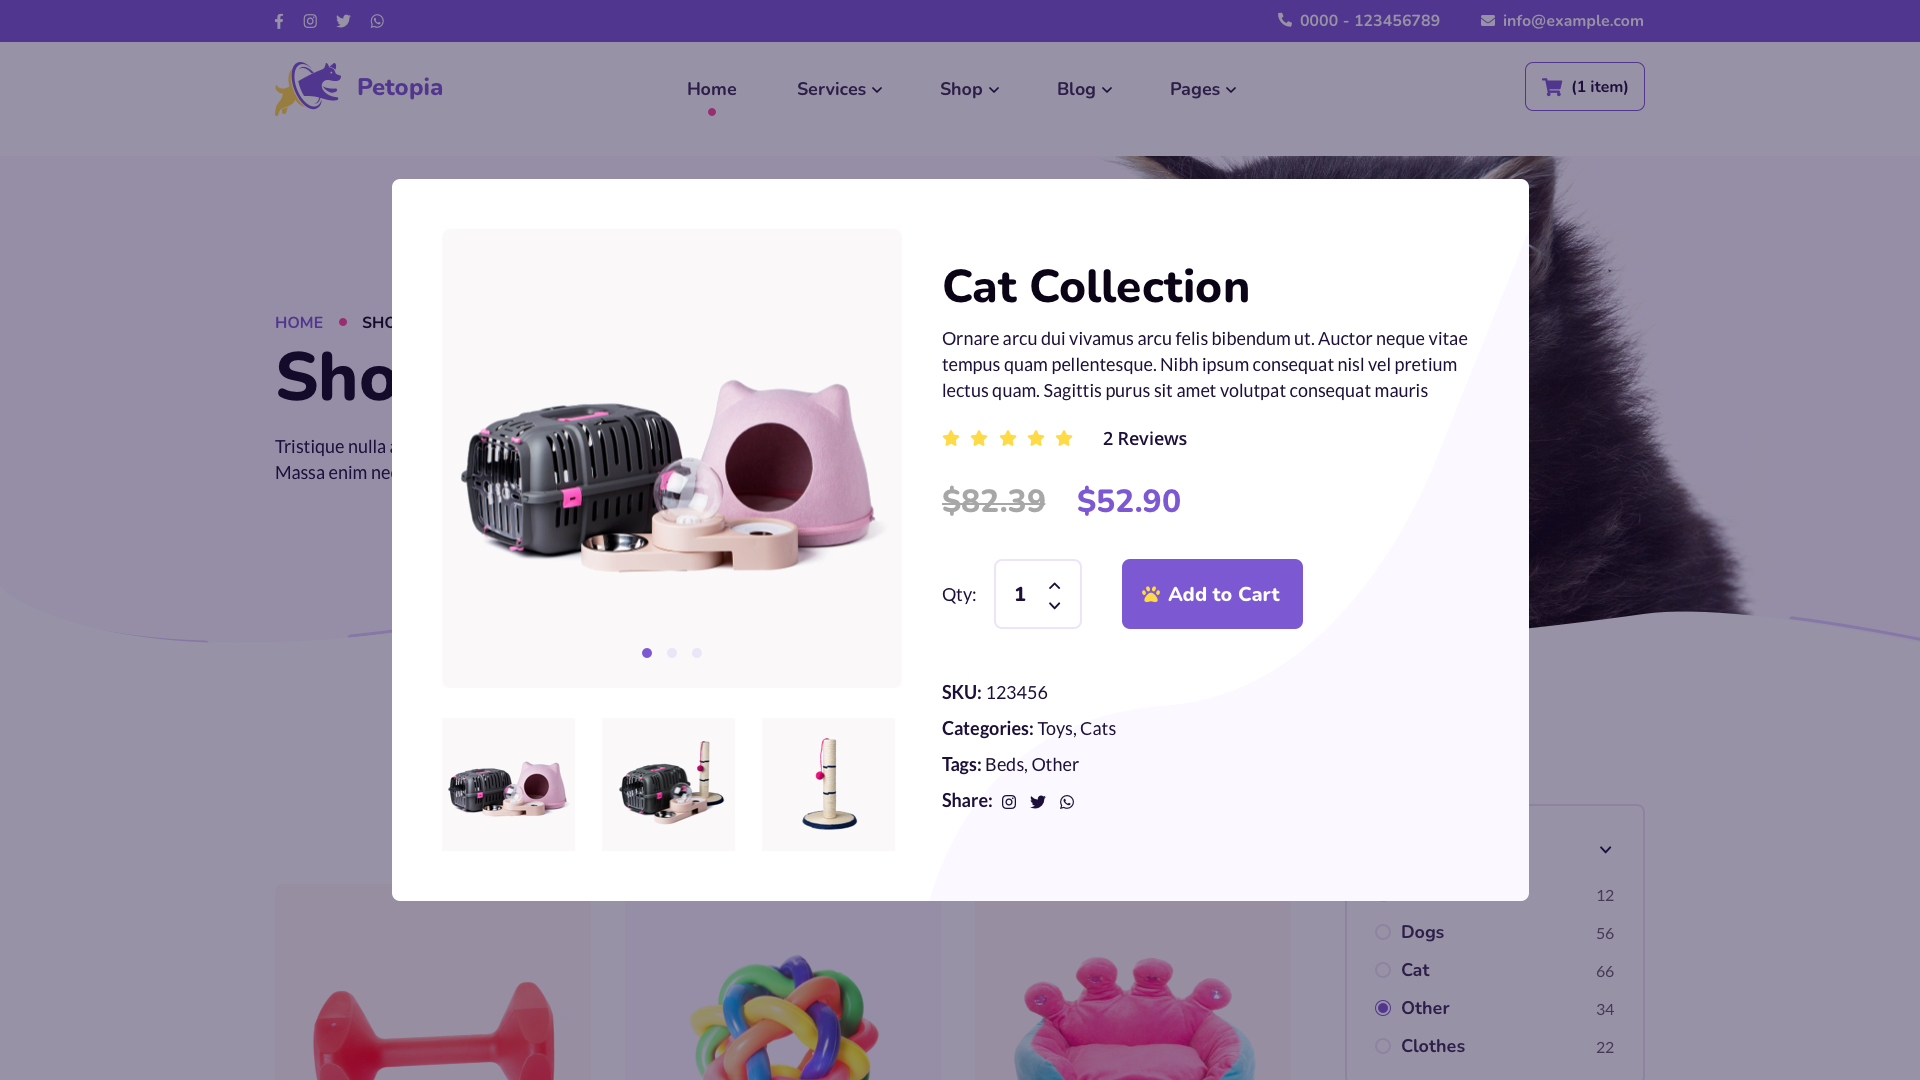The height and width of the screenshot is (1080, 1920).
Task: Select the Dogs category radio button
Action: (1383, 932)
